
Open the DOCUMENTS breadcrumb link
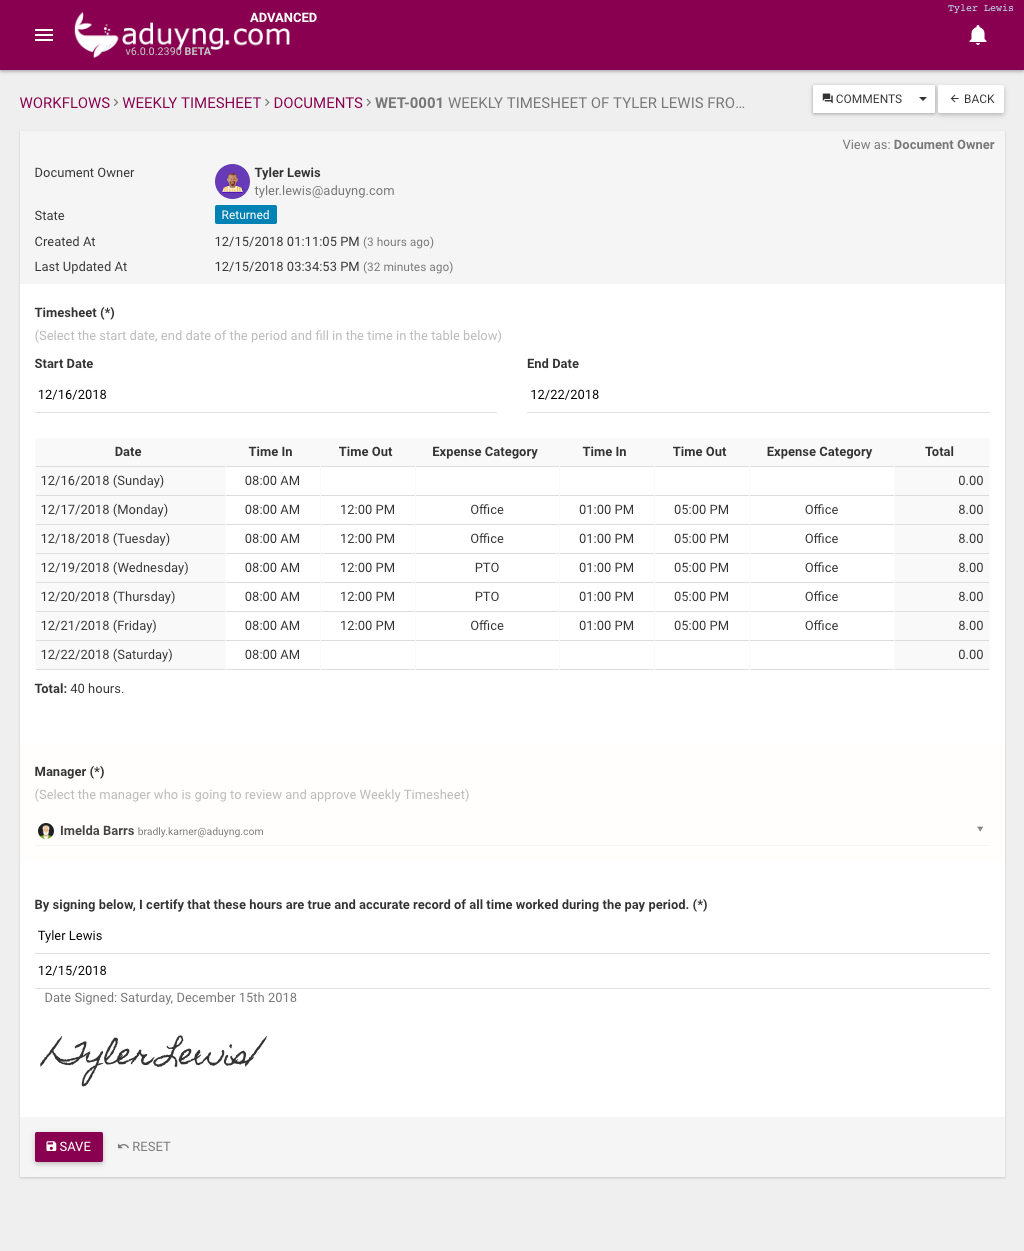point(318,102)
